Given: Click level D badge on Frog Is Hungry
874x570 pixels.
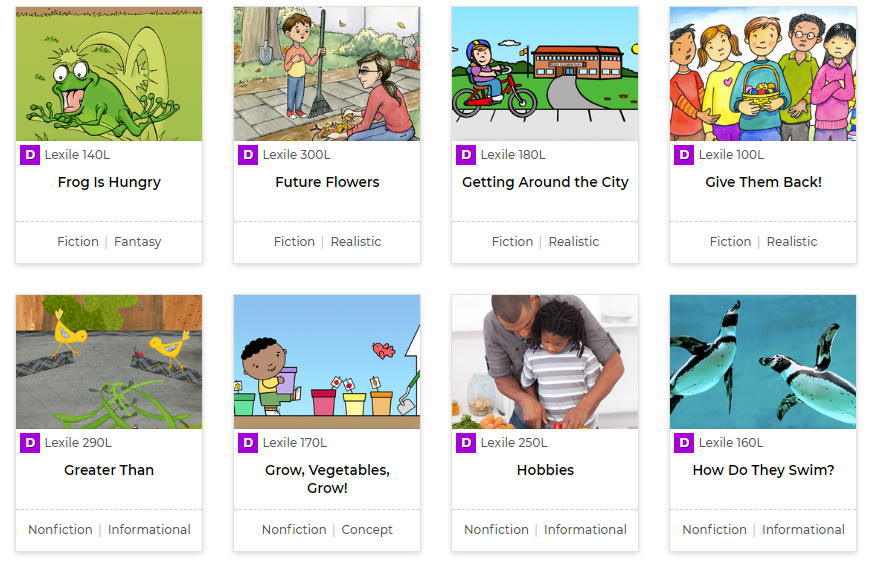Looking at the screenshot, I should [30, 155].
